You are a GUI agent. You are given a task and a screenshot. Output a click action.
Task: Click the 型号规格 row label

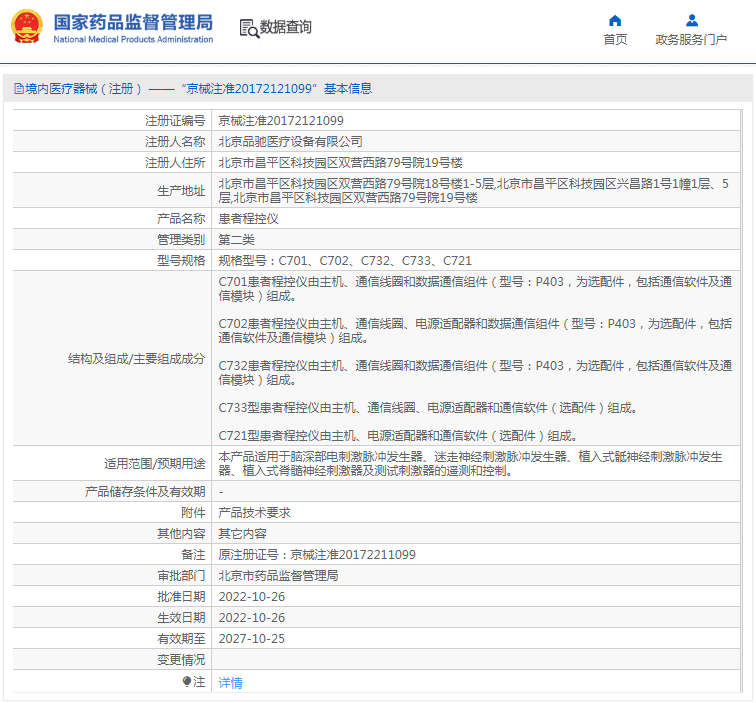(x=181, y=261)
